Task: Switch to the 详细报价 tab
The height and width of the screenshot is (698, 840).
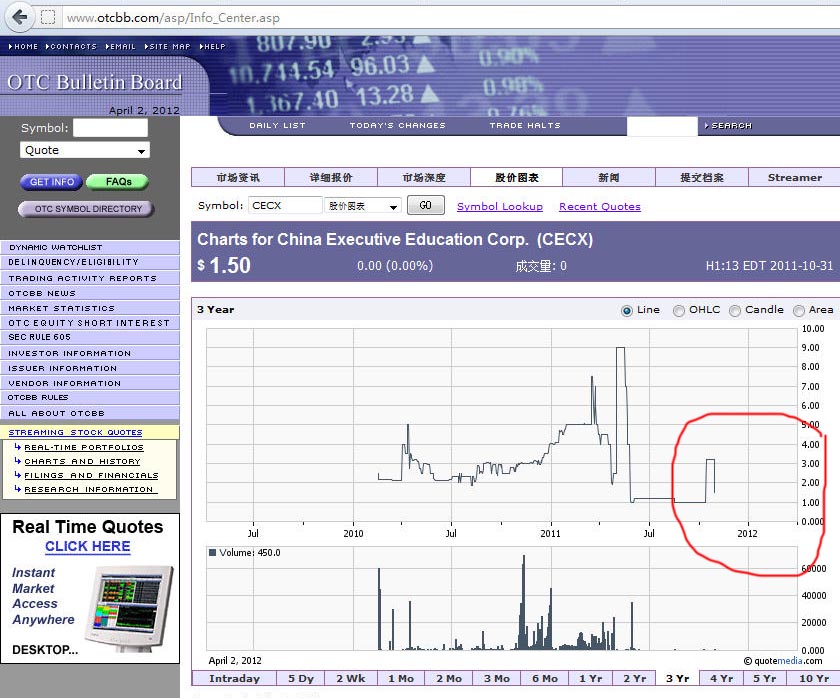Action: coord(331,177)
